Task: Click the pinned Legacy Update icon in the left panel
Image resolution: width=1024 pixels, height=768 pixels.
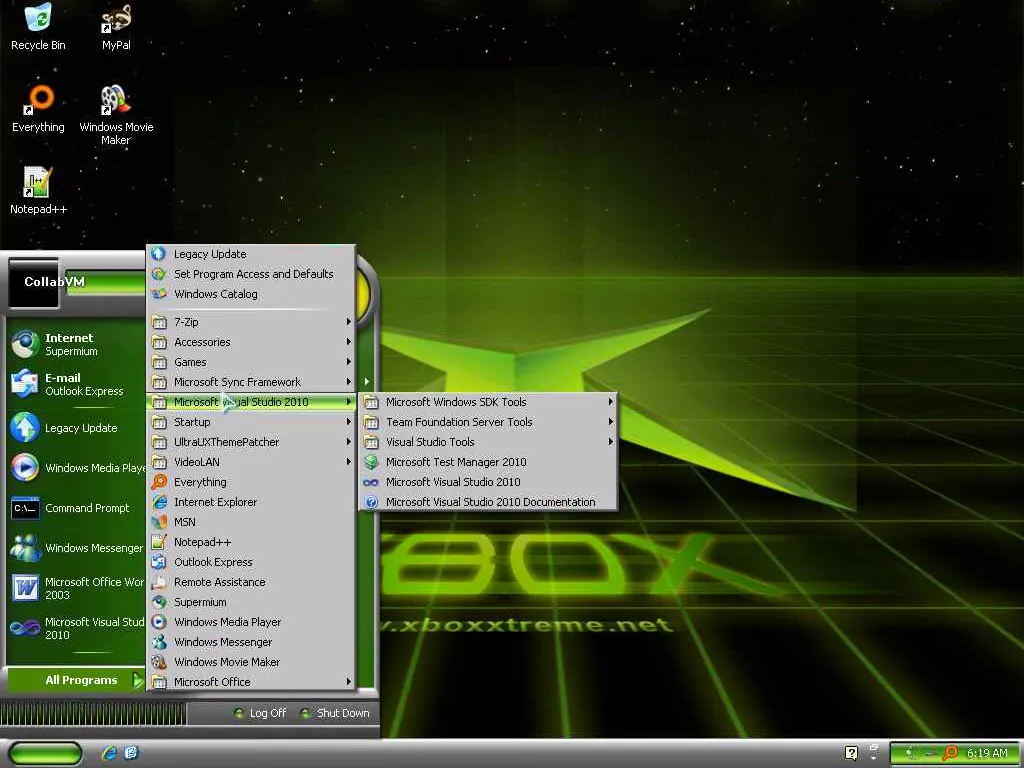Action: click(x=25, y=428)
